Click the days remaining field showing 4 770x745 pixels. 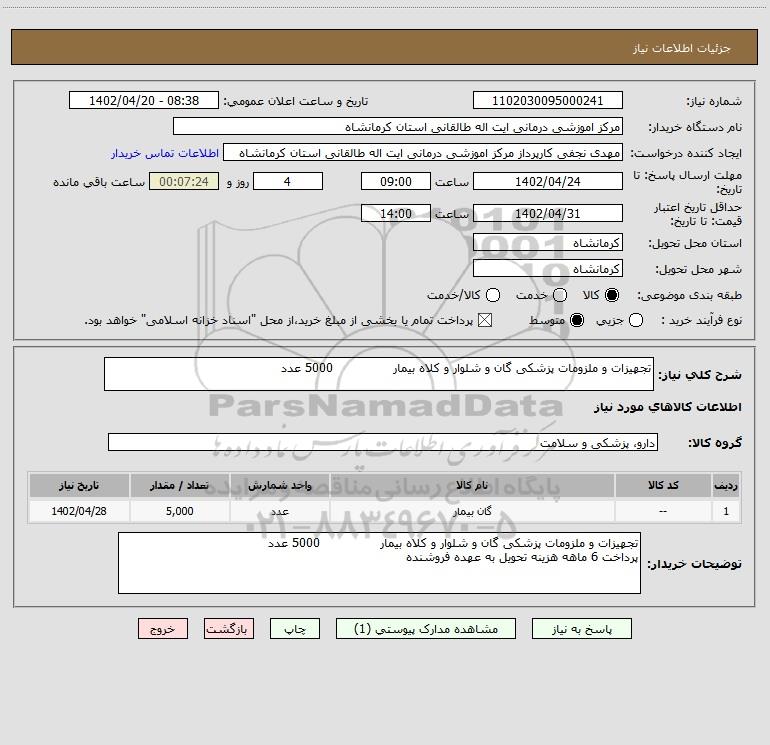(x=288, y=181)
